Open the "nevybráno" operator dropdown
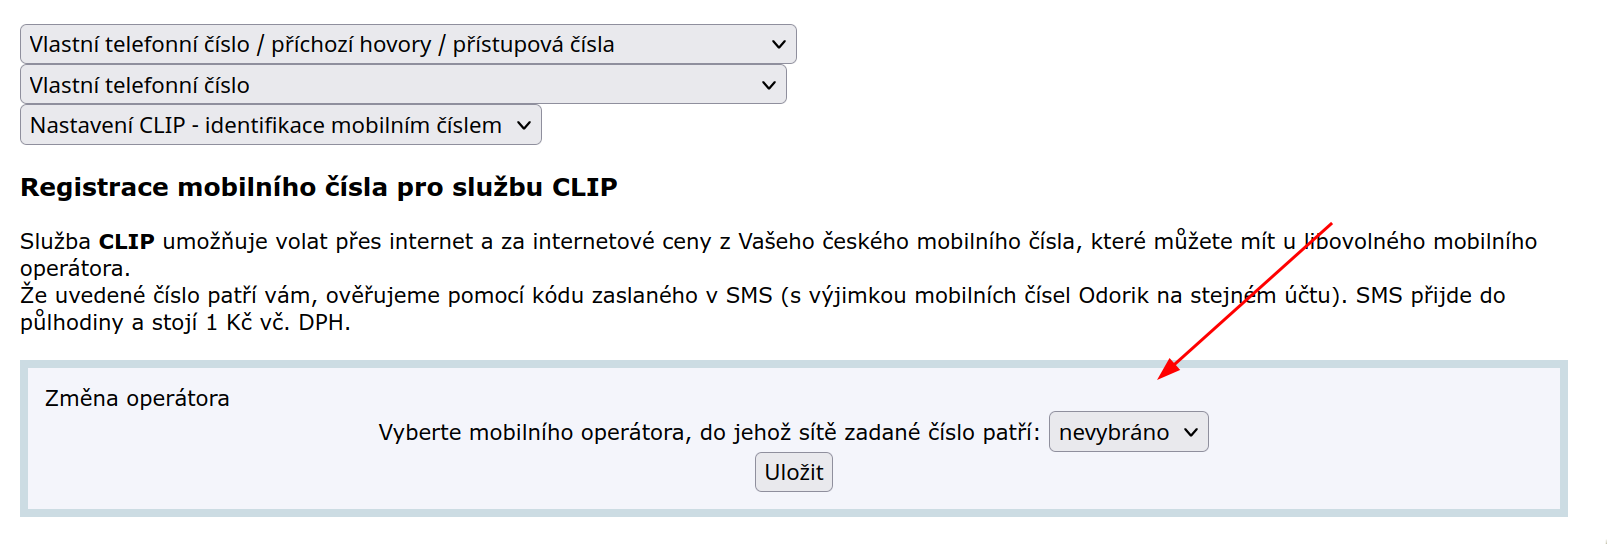This screenshot has height=544, width=1607. (x=1127, y=432)
